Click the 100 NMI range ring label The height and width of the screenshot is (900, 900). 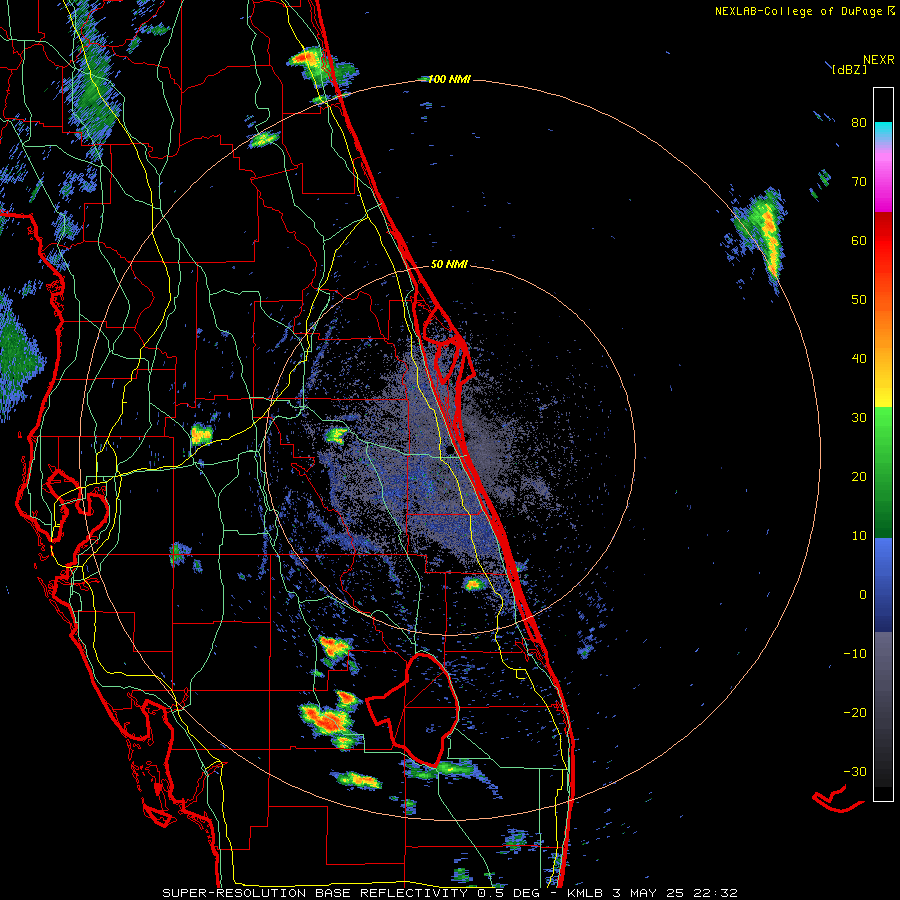click(x=449, y=79)
